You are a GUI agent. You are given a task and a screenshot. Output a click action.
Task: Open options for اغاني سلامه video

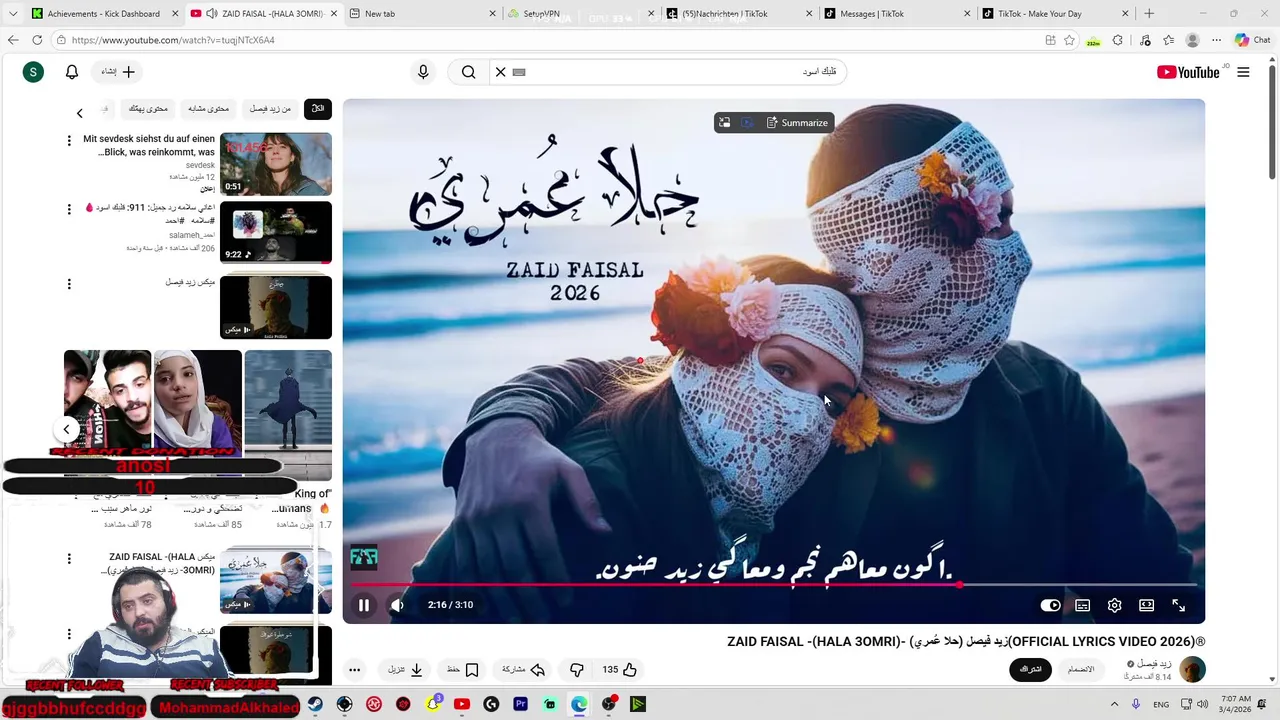(x=69, y=209)
